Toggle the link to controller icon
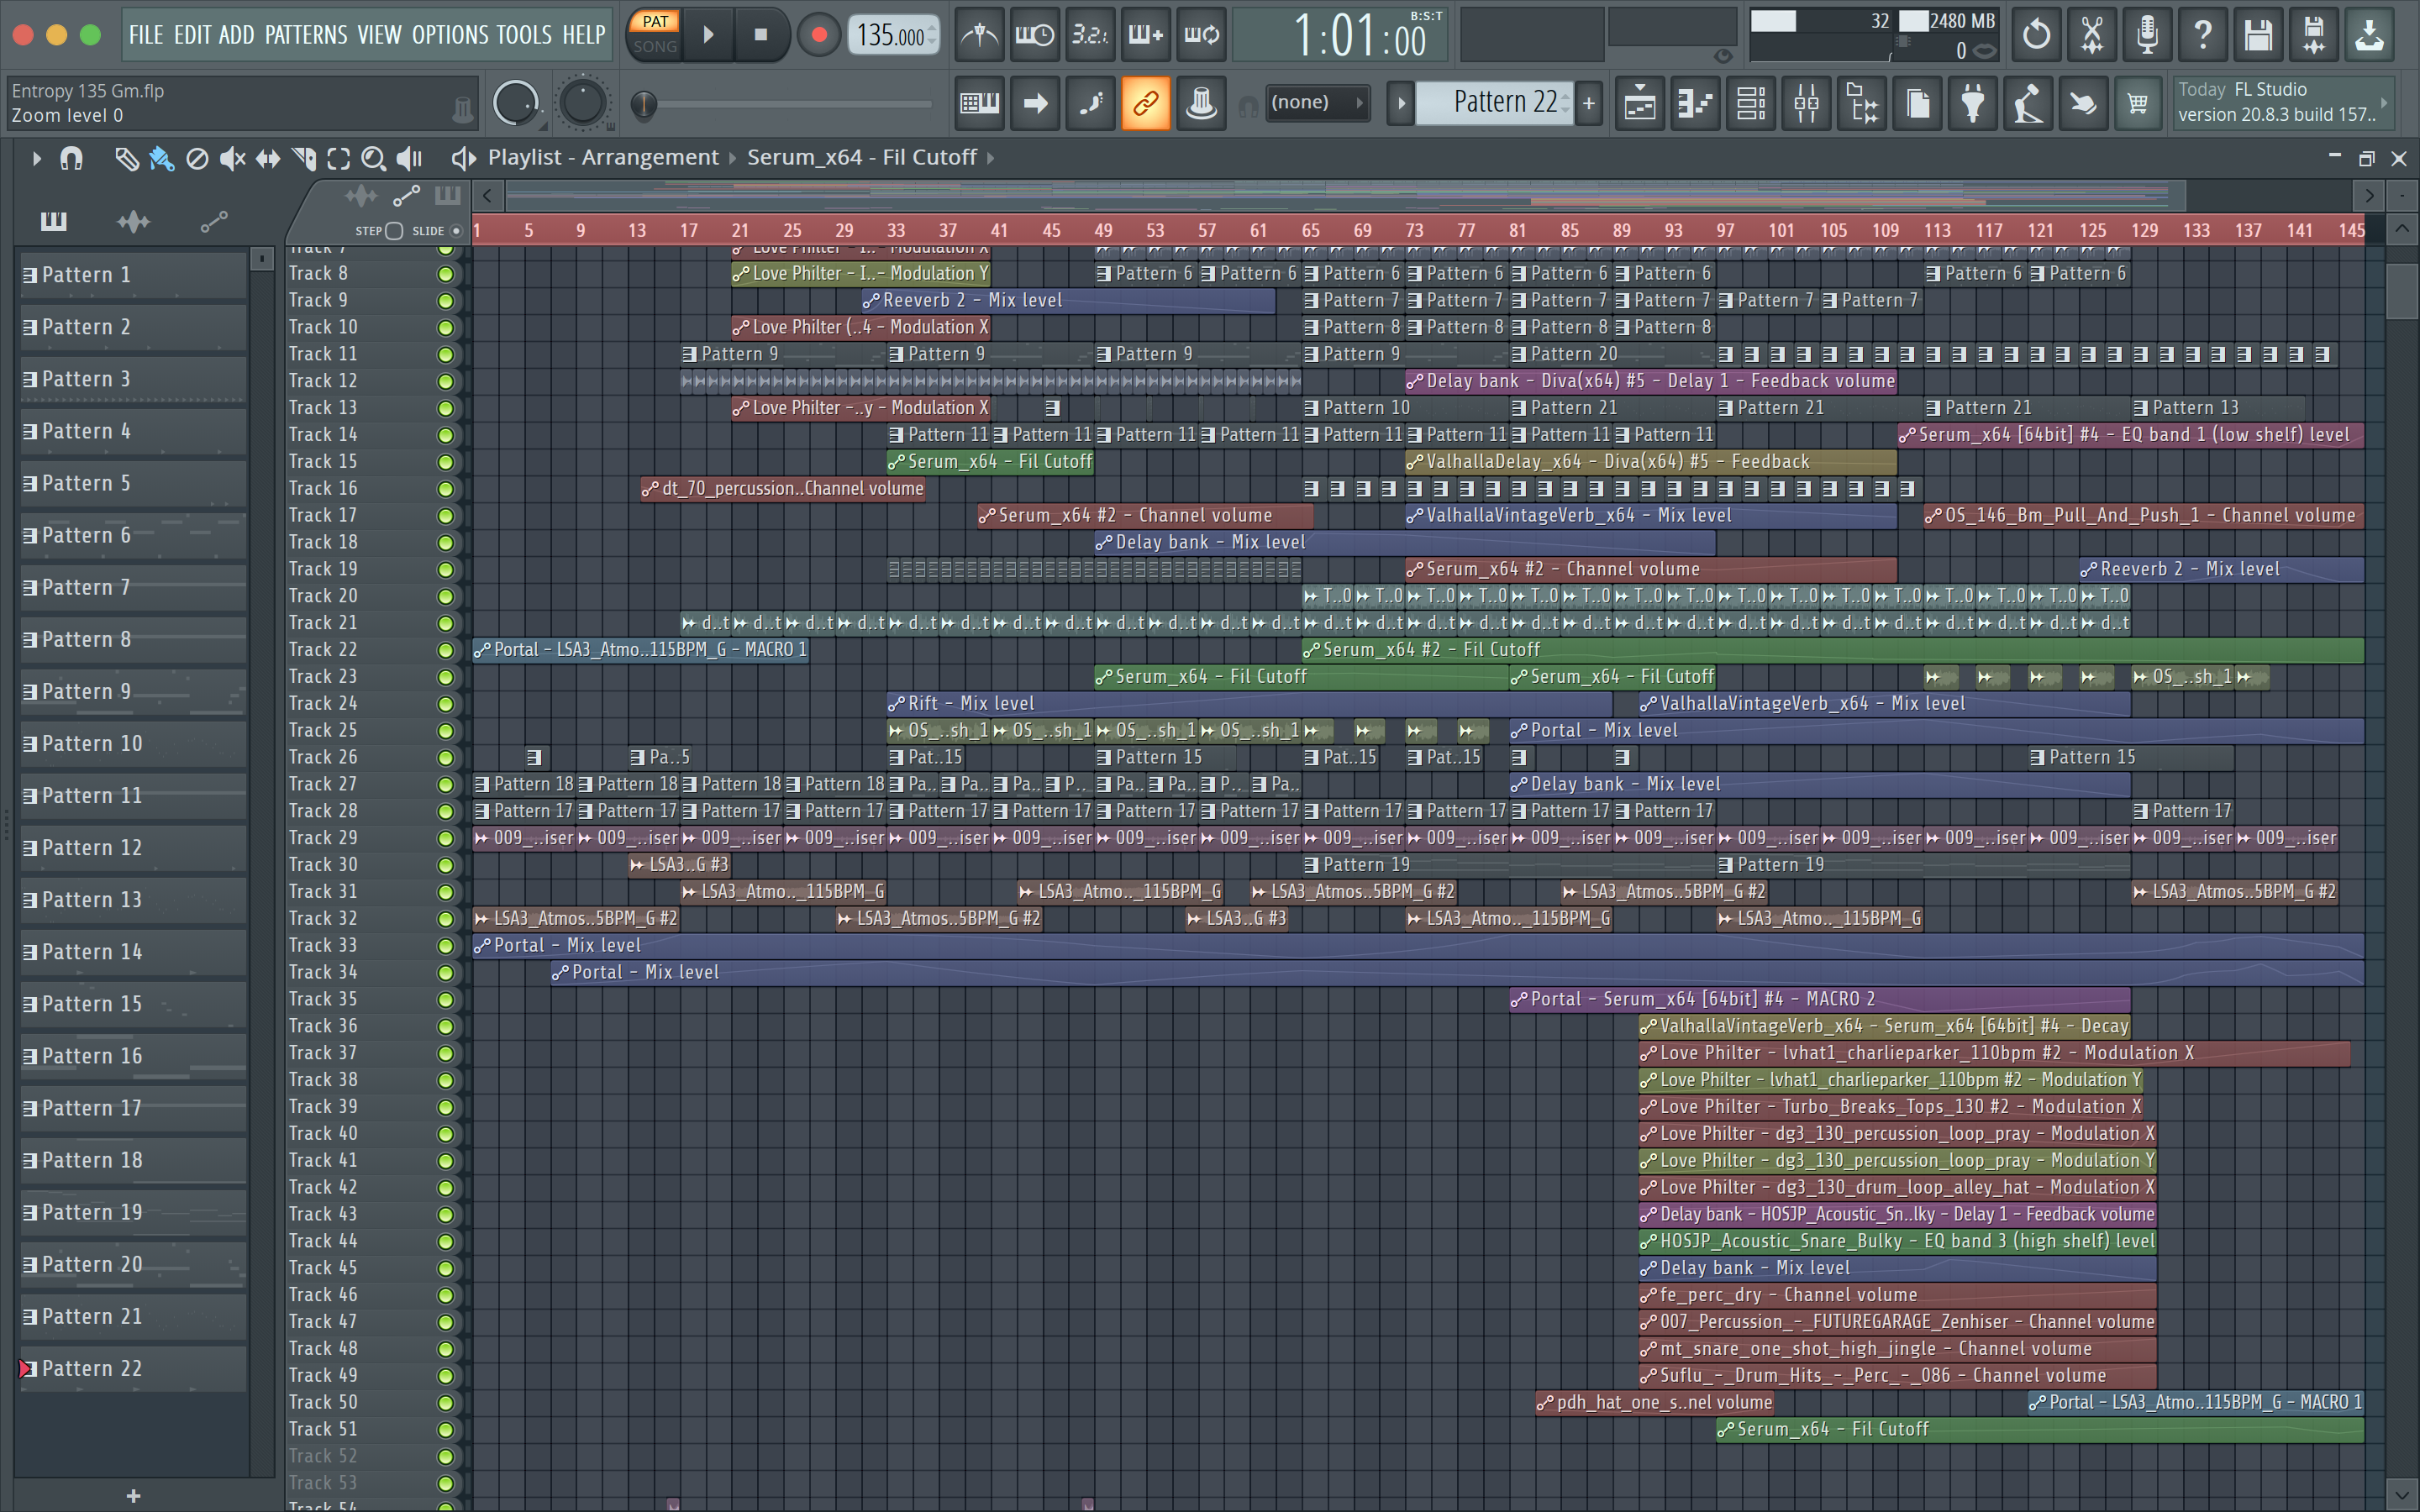 click(x=1145, y=103)
